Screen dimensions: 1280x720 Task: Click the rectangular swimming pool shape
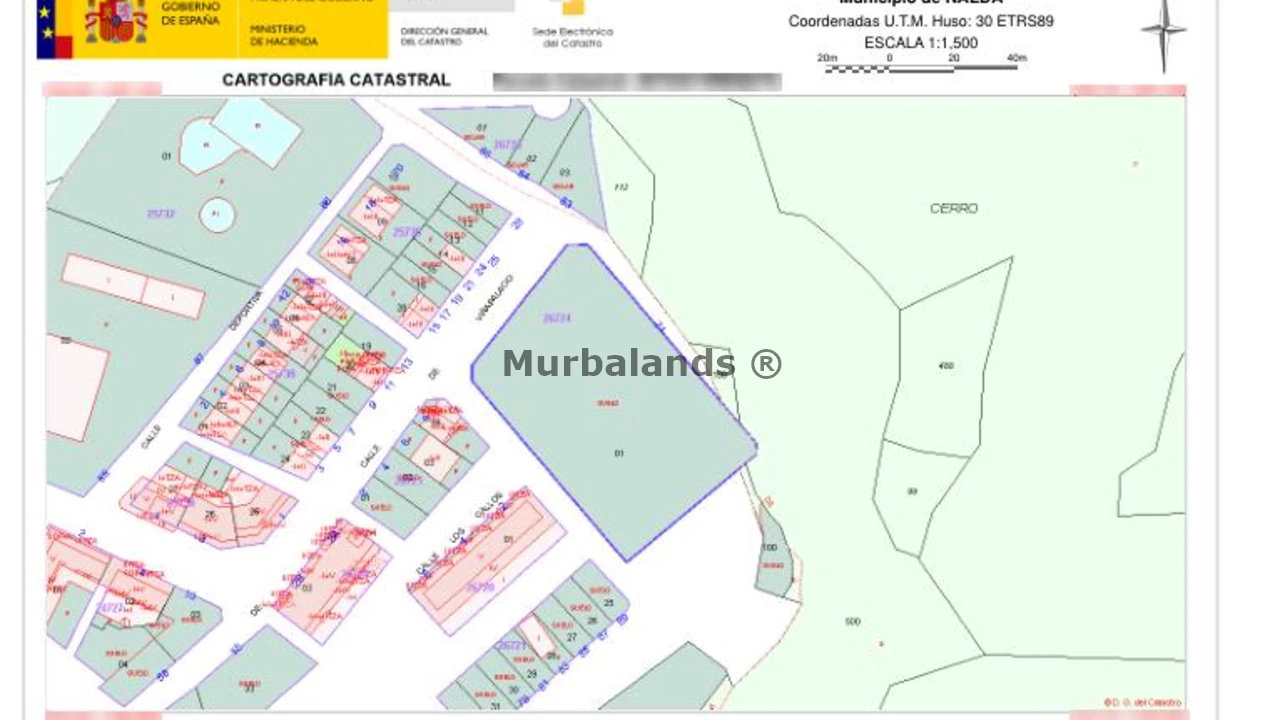(x=258, y=130)
